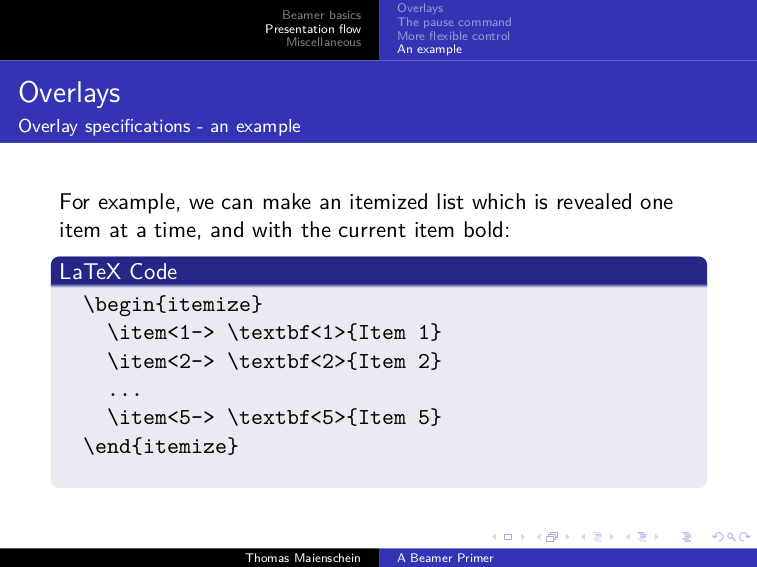Go to the Miscellaneous section
Viewport: 757px width, 567px height.
(x=323, y=42)
